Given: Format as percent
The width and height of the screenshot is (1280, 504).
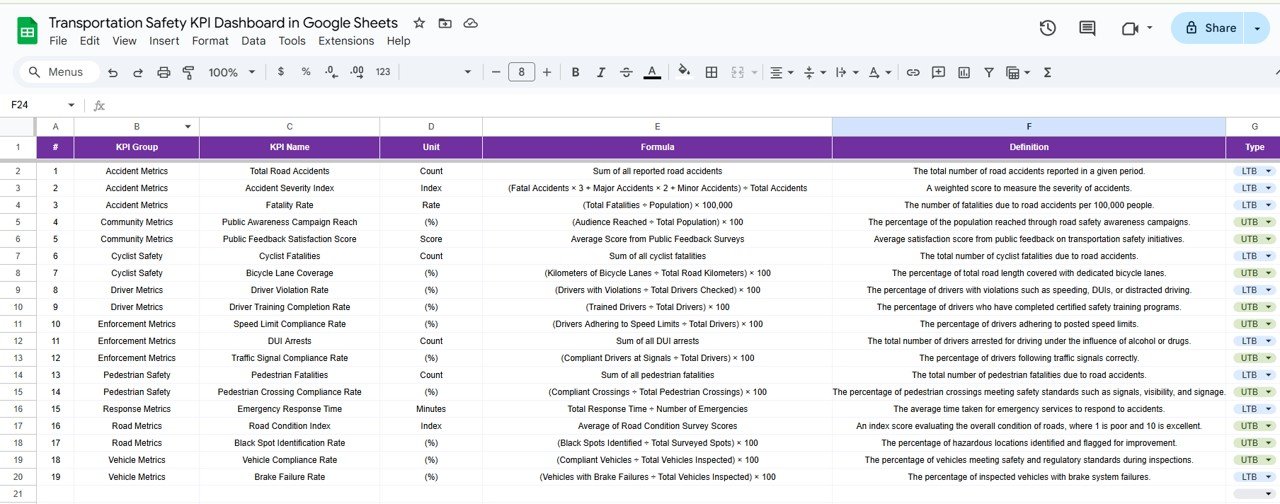Looking at the screenshot, I should [x=306, y=72].
